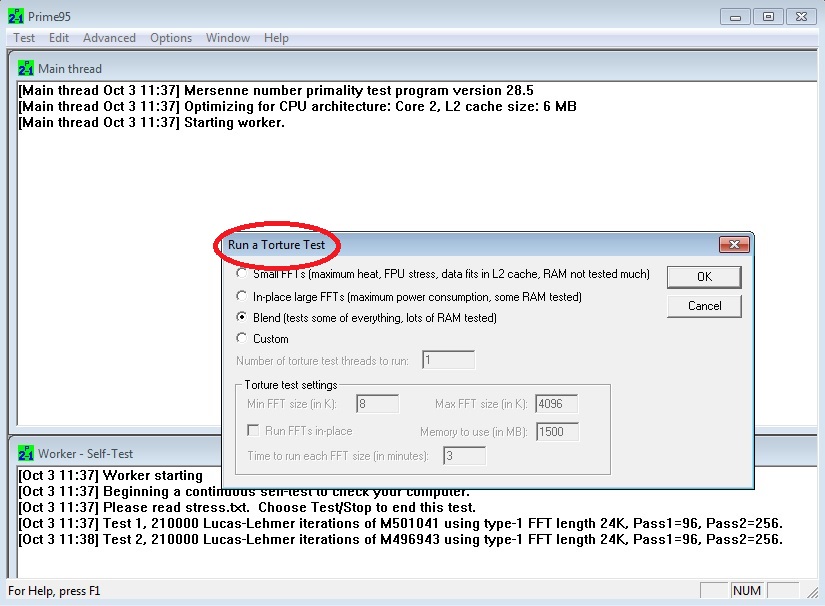Screen dimensions: 825x606
Task: Open the Edit menu
Action: 58,38
